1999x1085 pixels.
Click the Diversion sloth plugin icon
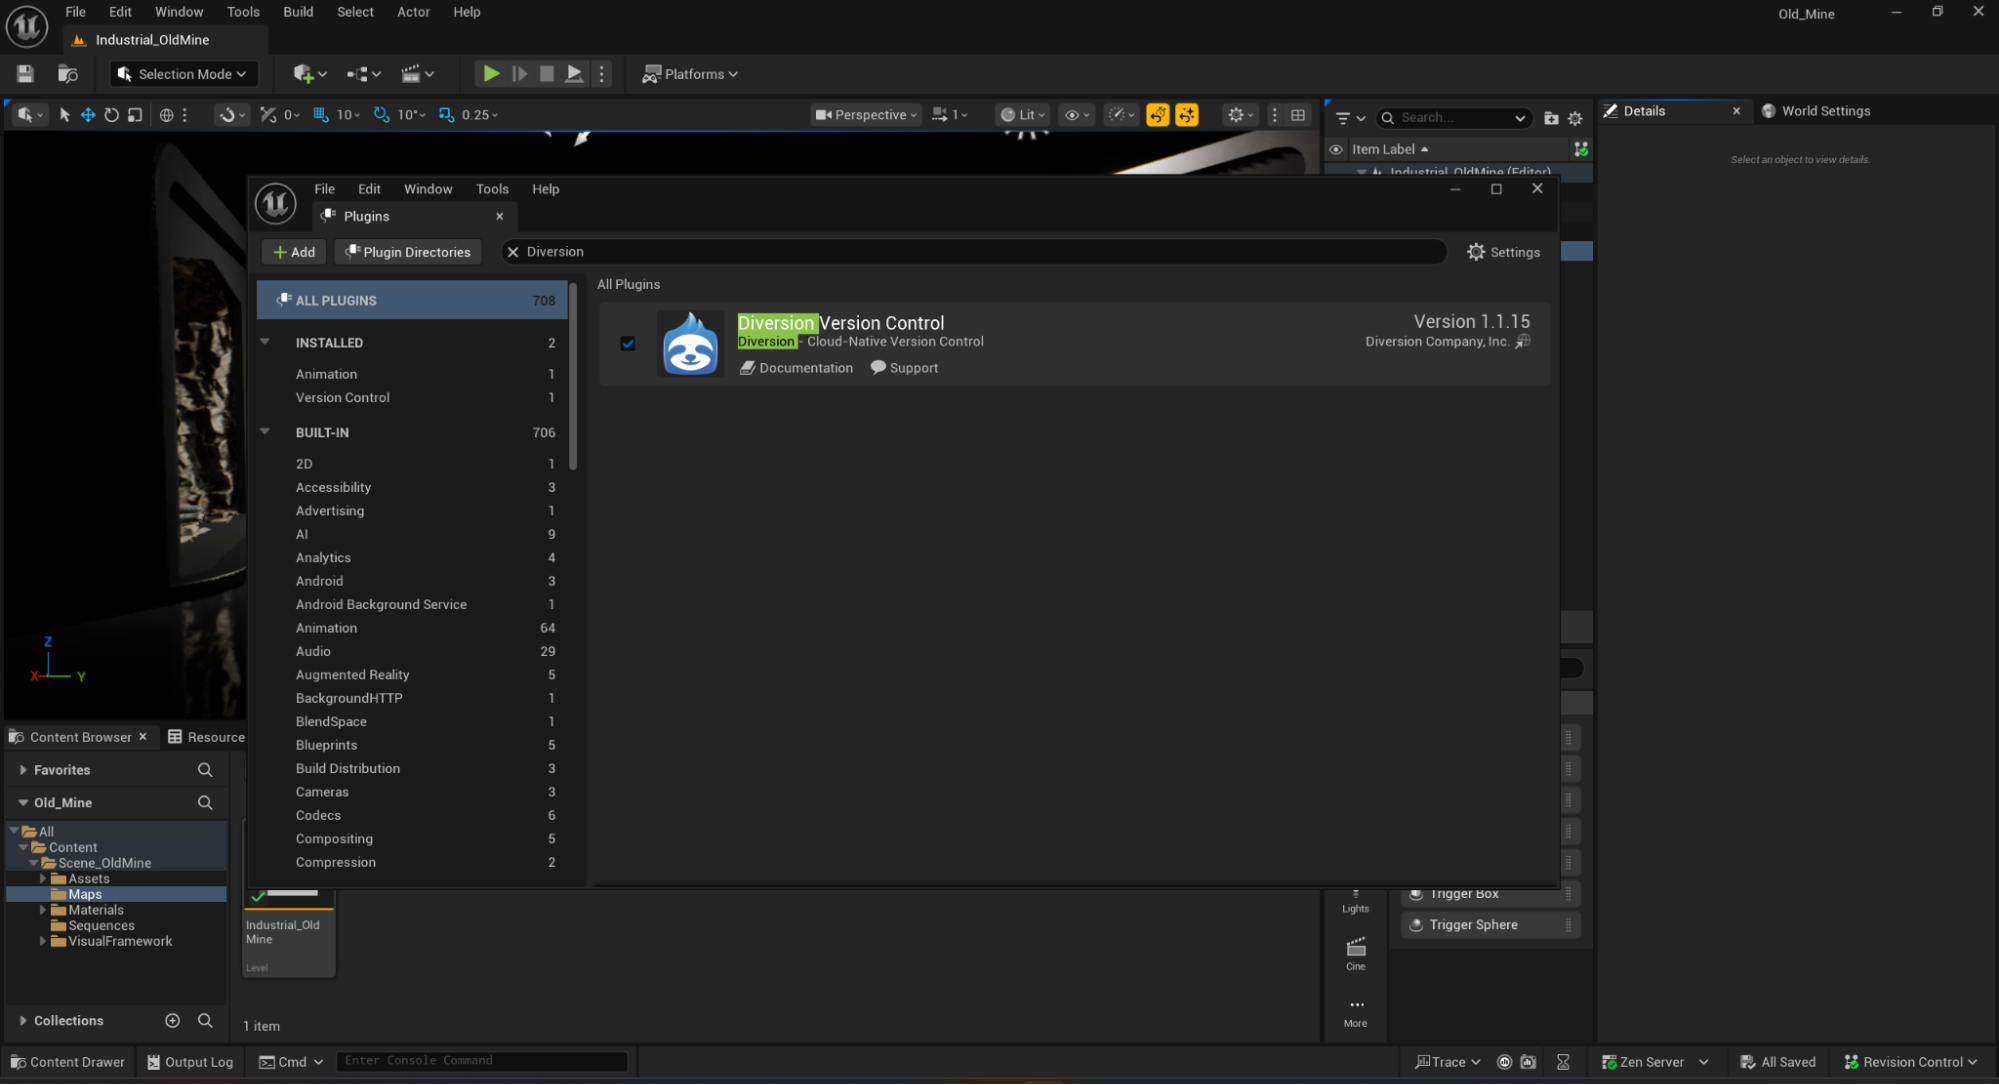pos(690,344)
